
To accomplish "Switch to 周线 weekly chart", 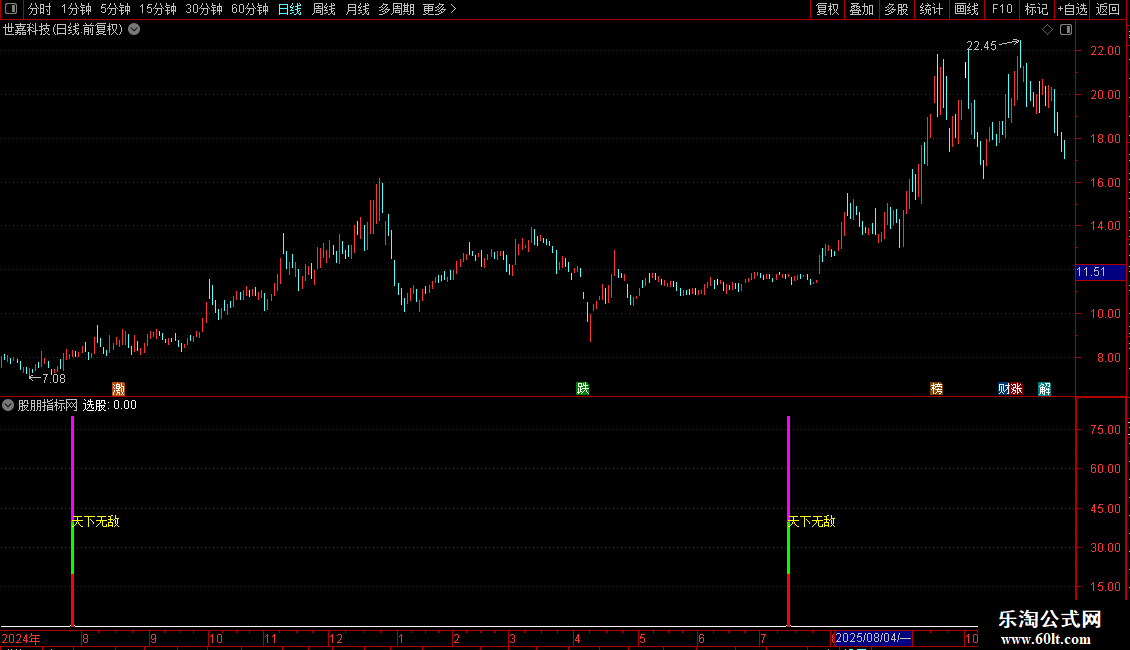I will 324,9.
